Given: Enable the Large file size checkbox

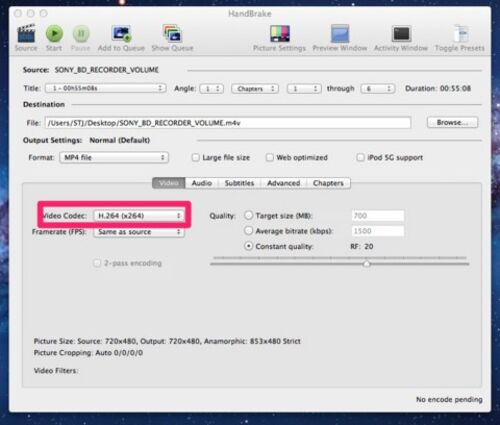Looking at the screenshot, I should click(196, 157).
